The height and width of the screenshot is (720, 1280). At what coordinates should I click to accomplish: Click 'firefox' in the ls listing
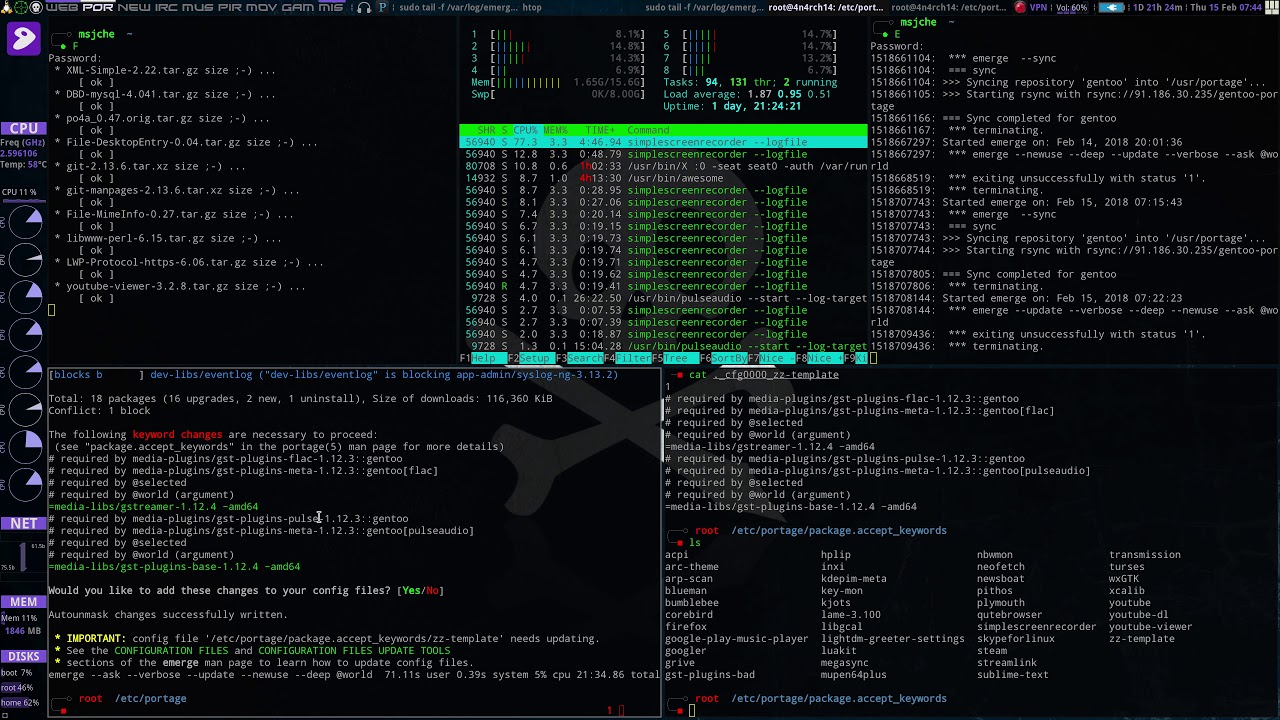pos(686,626)
